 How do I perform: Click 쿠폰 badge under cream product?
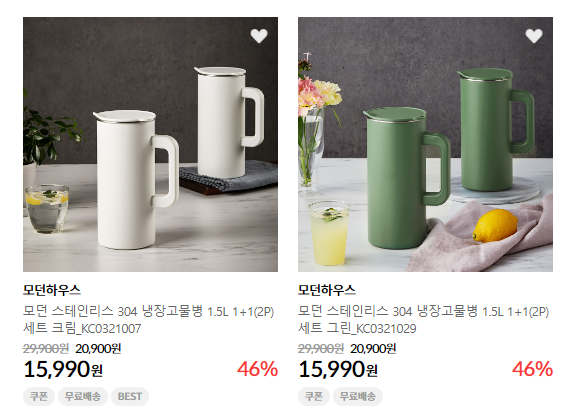[x=39, y=396]
